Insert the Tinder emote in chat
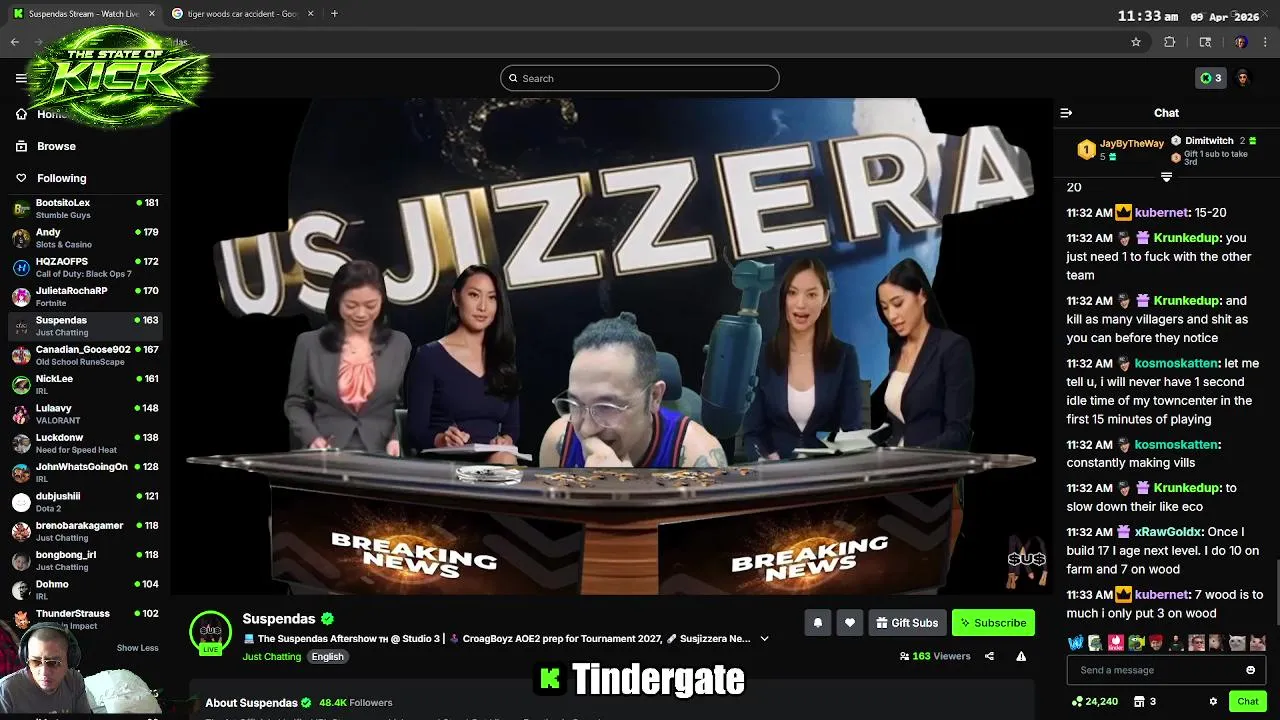 1116,643
